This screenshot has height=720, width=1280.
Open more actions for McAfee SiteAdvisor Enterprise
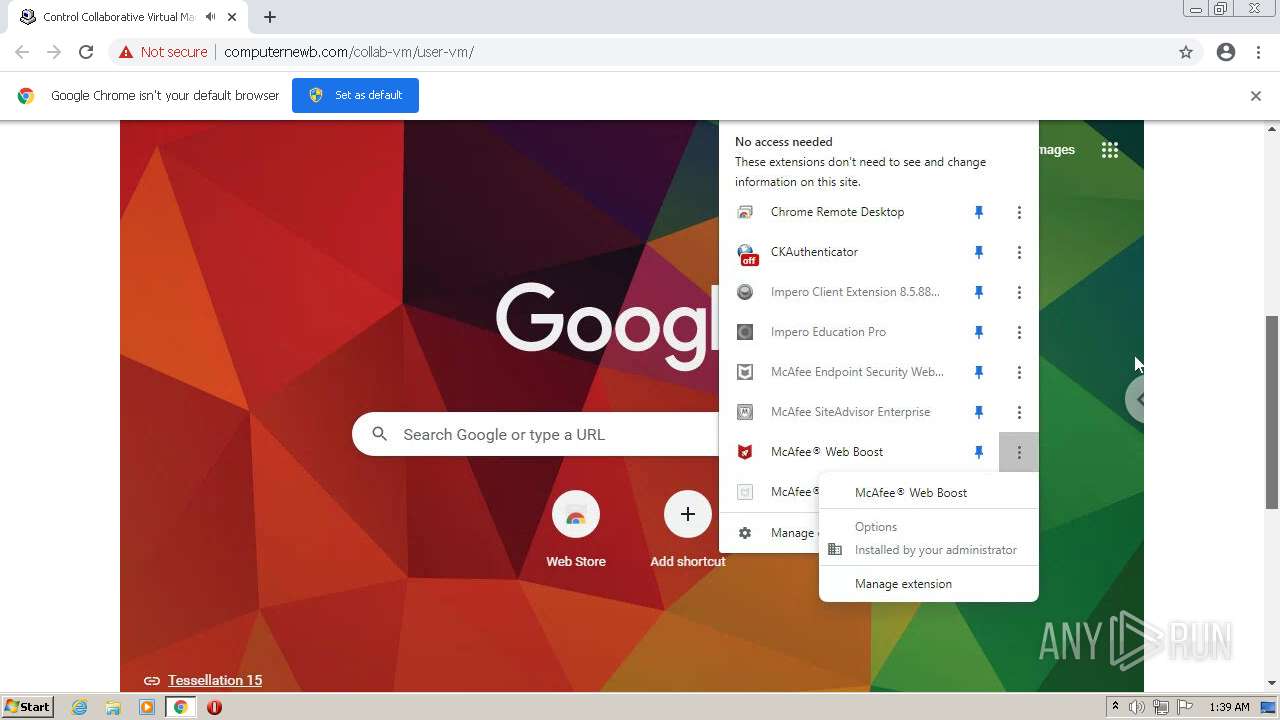[x=1019, y=412]
